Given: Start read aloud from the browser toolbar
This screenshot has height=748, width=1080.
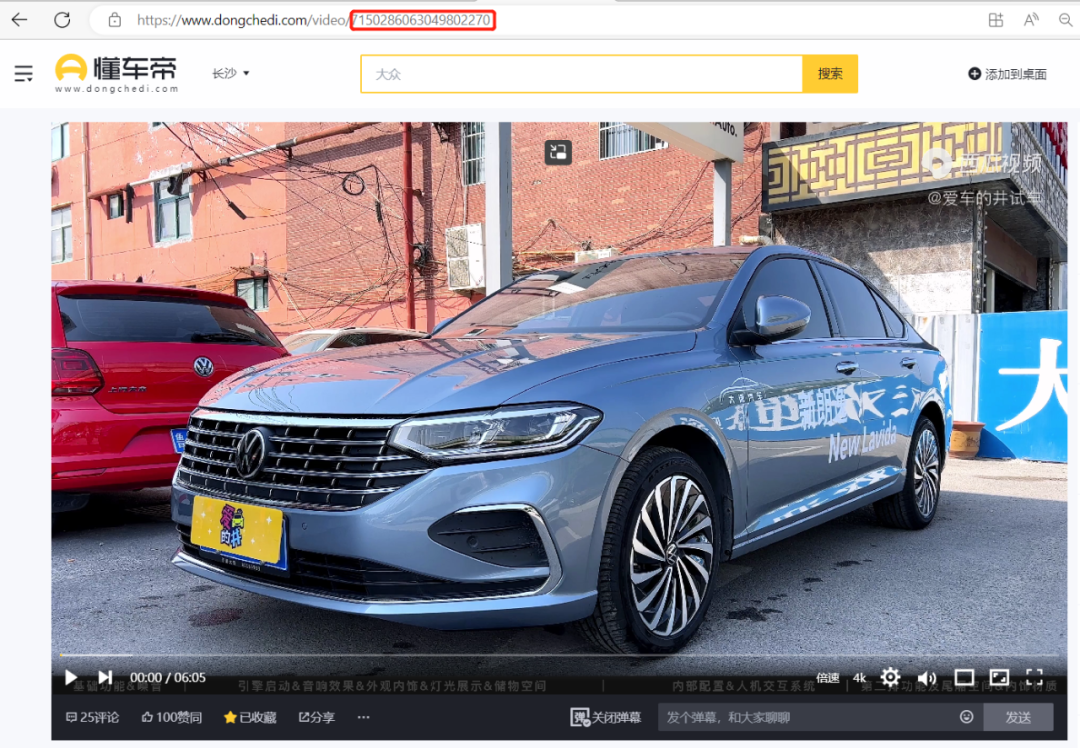Looking at the screenshot, I should [1031, 20].
